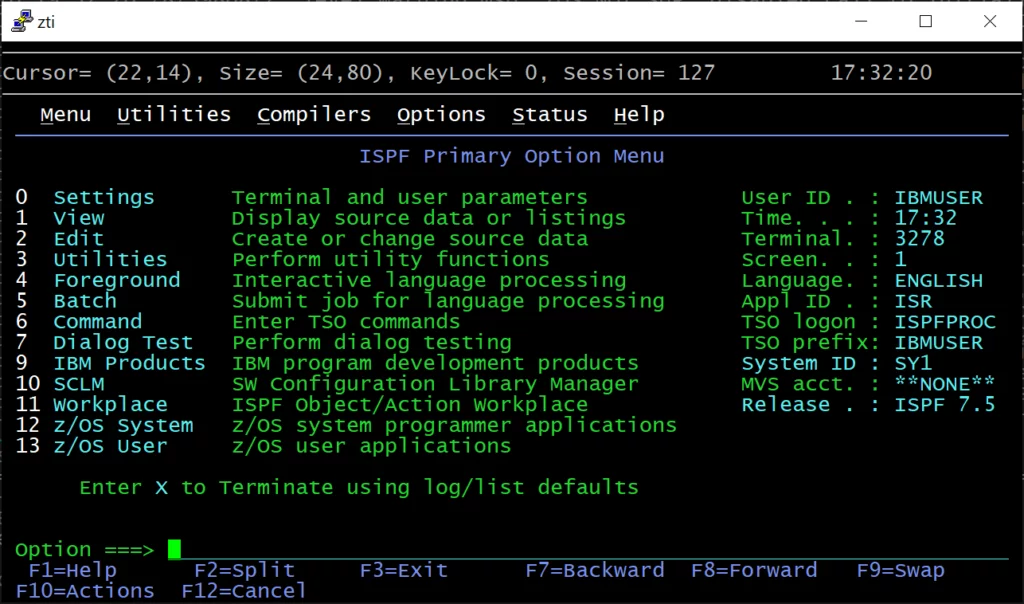Click F3=Exit to leave the menu
This screenshot has width=1024, height=604.
(x=403, y=570)
